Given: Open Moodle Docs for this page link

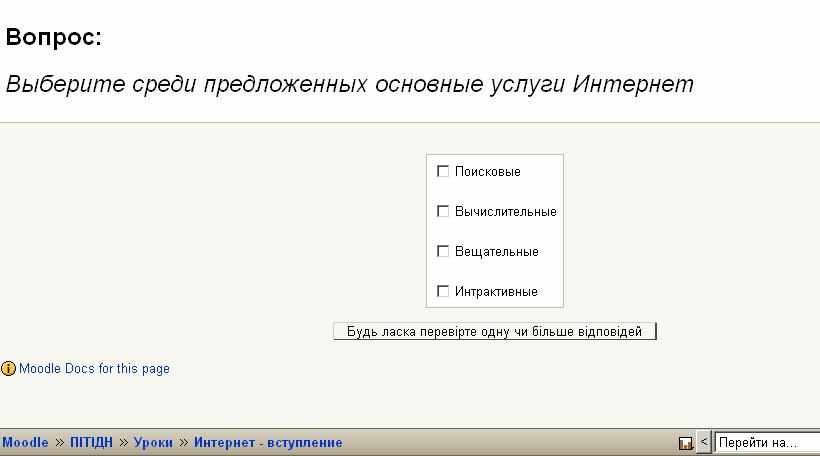Looking at the screenshot, I should [x=94, y=369].
